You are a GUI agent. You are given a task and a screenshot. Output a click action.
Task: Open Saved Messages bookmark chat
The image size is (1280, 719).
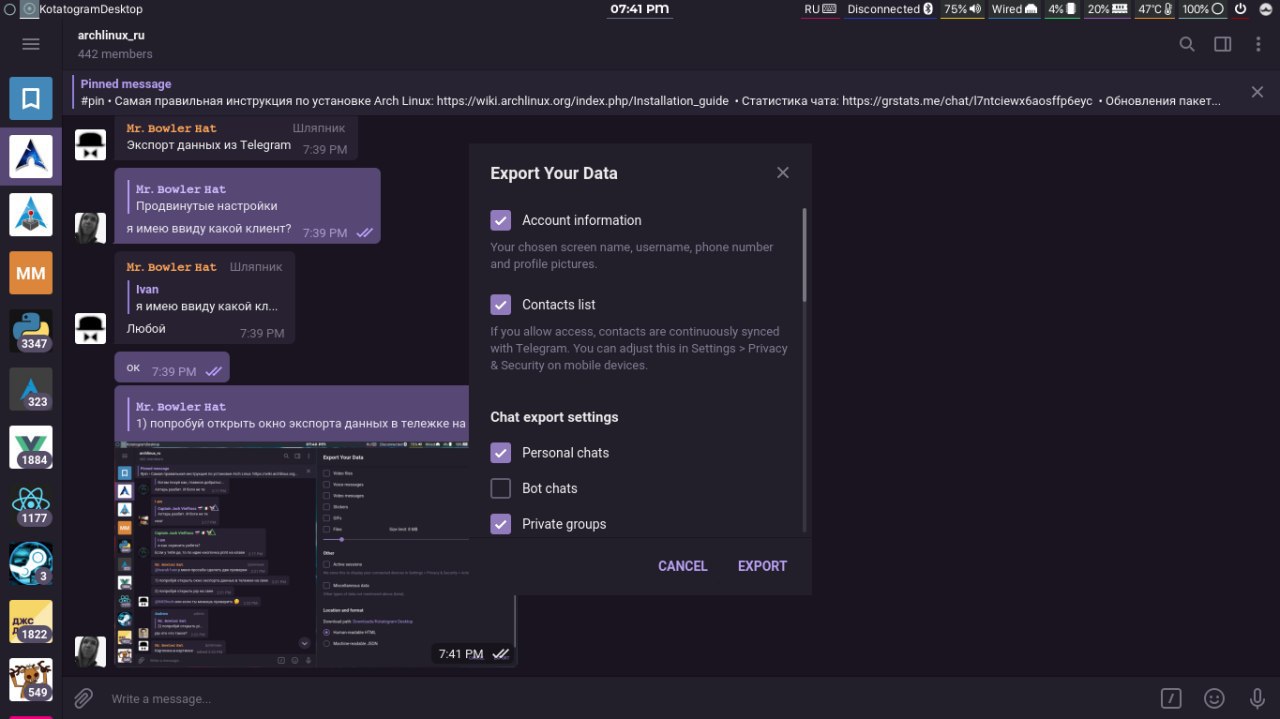pyautogui.click(x=31, y=98)
